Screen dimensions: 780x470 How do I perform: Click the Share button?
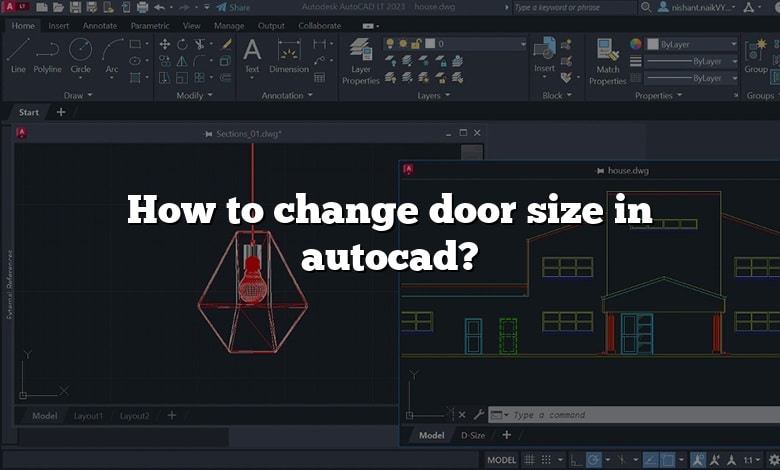[233, 7]
